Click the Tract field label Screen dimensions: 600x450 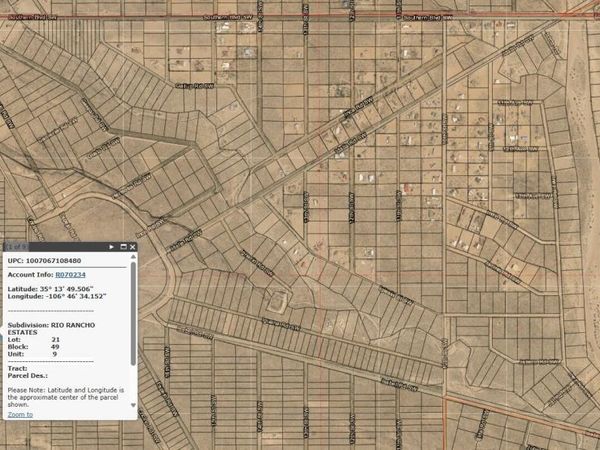click(x=18, y=368)
